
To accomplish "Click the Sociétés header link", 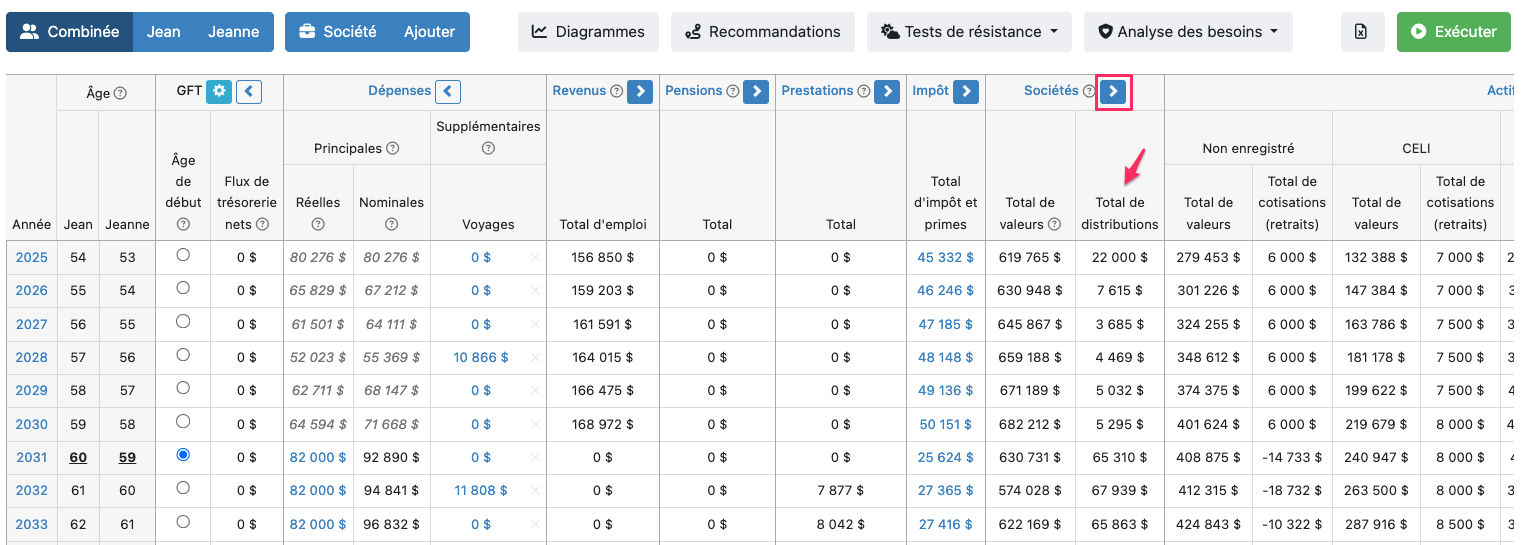I will point(1051,91).
